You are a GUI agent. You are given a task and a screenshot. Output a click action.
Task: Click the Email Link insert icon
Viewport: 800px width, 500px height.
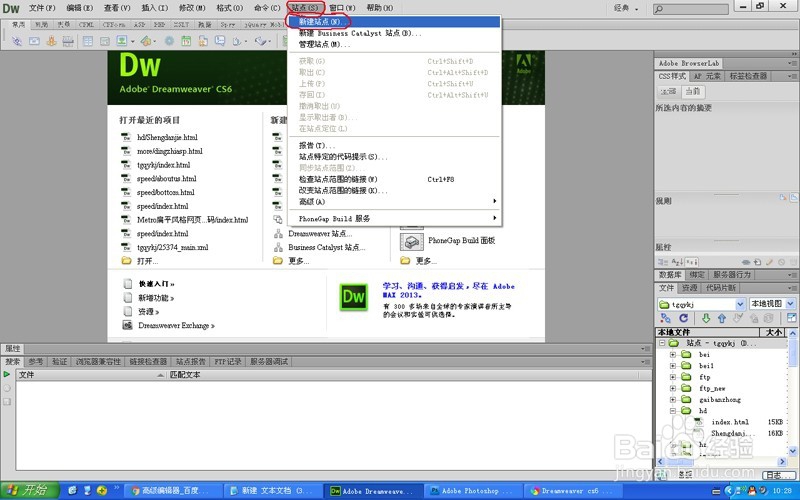(34, 41)
